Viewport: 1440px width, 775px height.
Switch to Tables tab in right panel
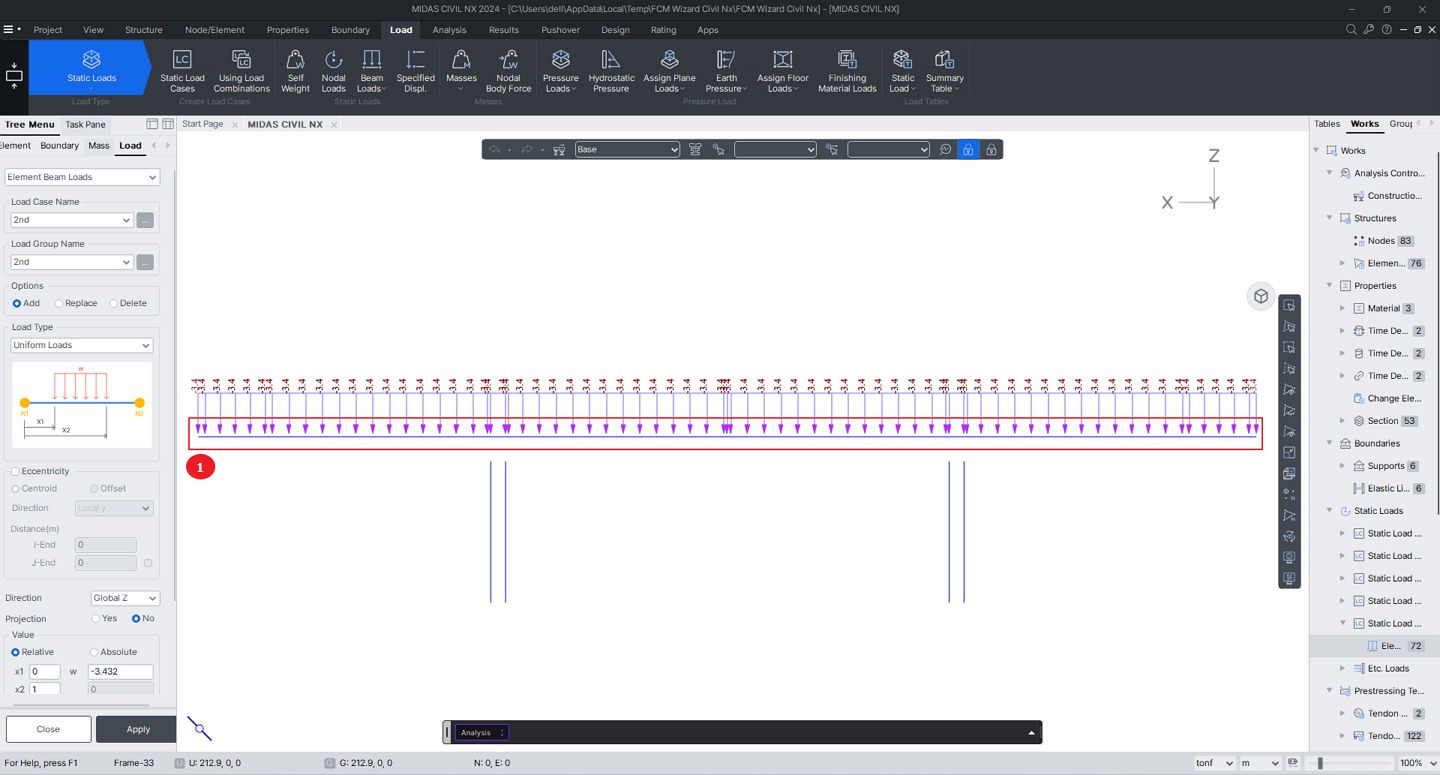tap(1327, 124)
